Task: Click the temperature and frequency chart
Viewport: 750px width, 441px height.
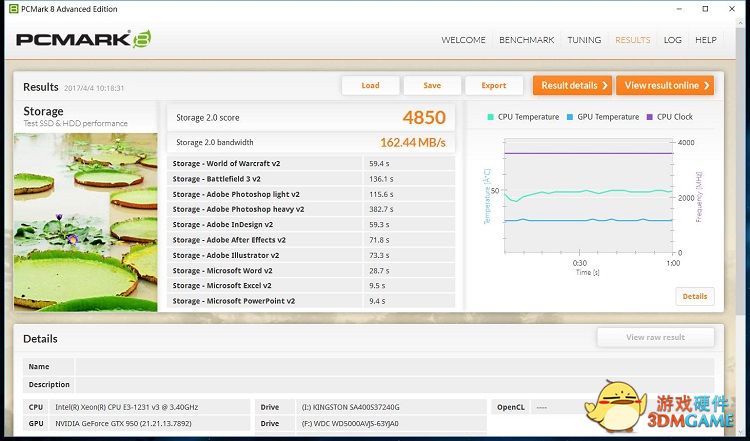Action: point(588,196)
